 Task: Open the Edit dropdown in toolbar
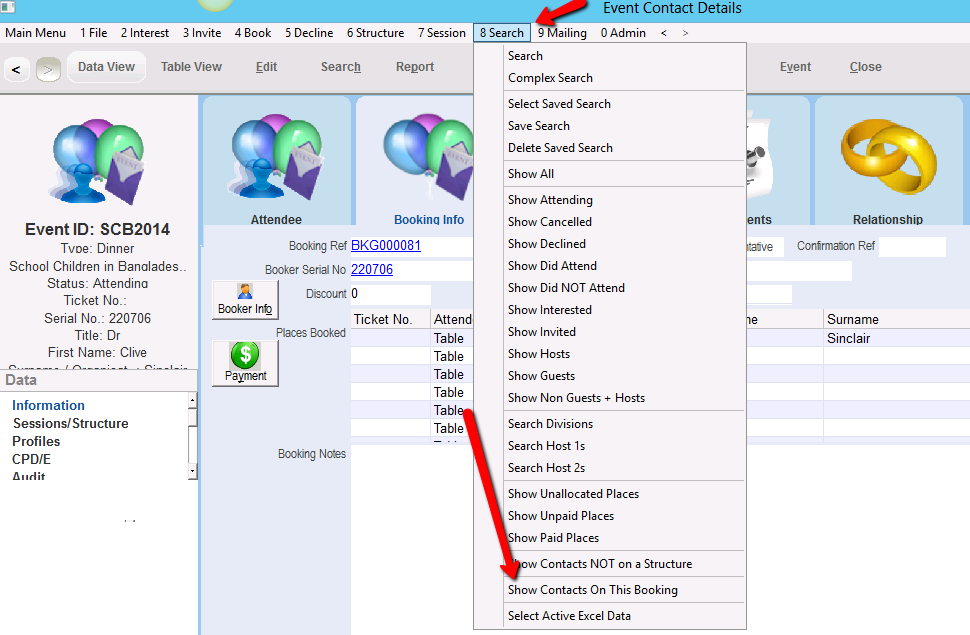coord(266,67)
